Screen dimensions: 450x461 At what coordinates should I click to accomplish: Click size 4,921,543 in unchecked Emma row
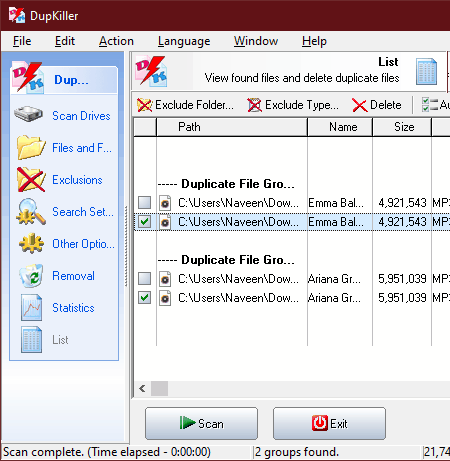(402, 203)
